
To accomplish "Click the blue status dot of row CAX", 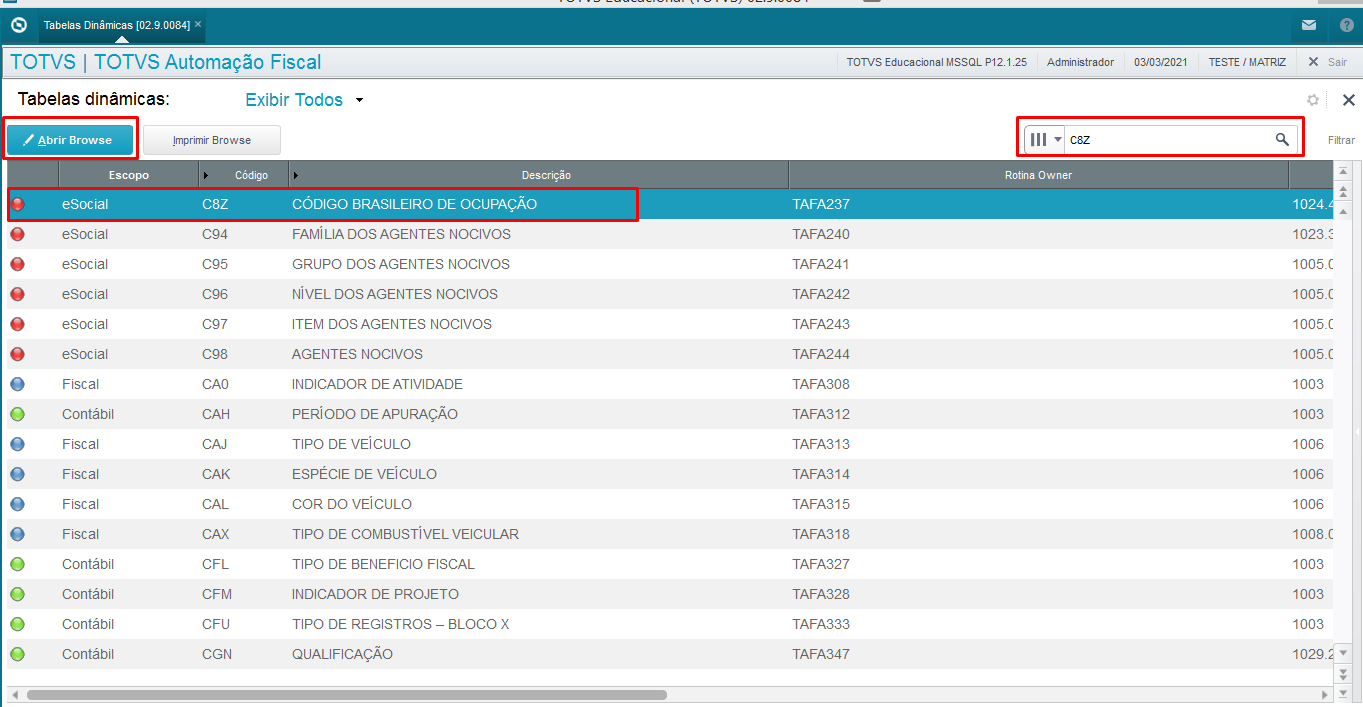I will pyautogui.click(x=17, y=534).
